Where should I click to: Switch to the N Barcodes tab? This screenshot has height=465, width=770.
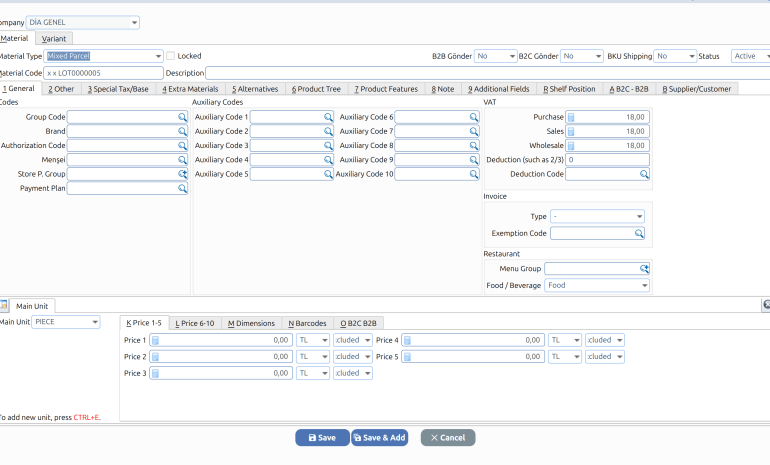pos(307,323)
